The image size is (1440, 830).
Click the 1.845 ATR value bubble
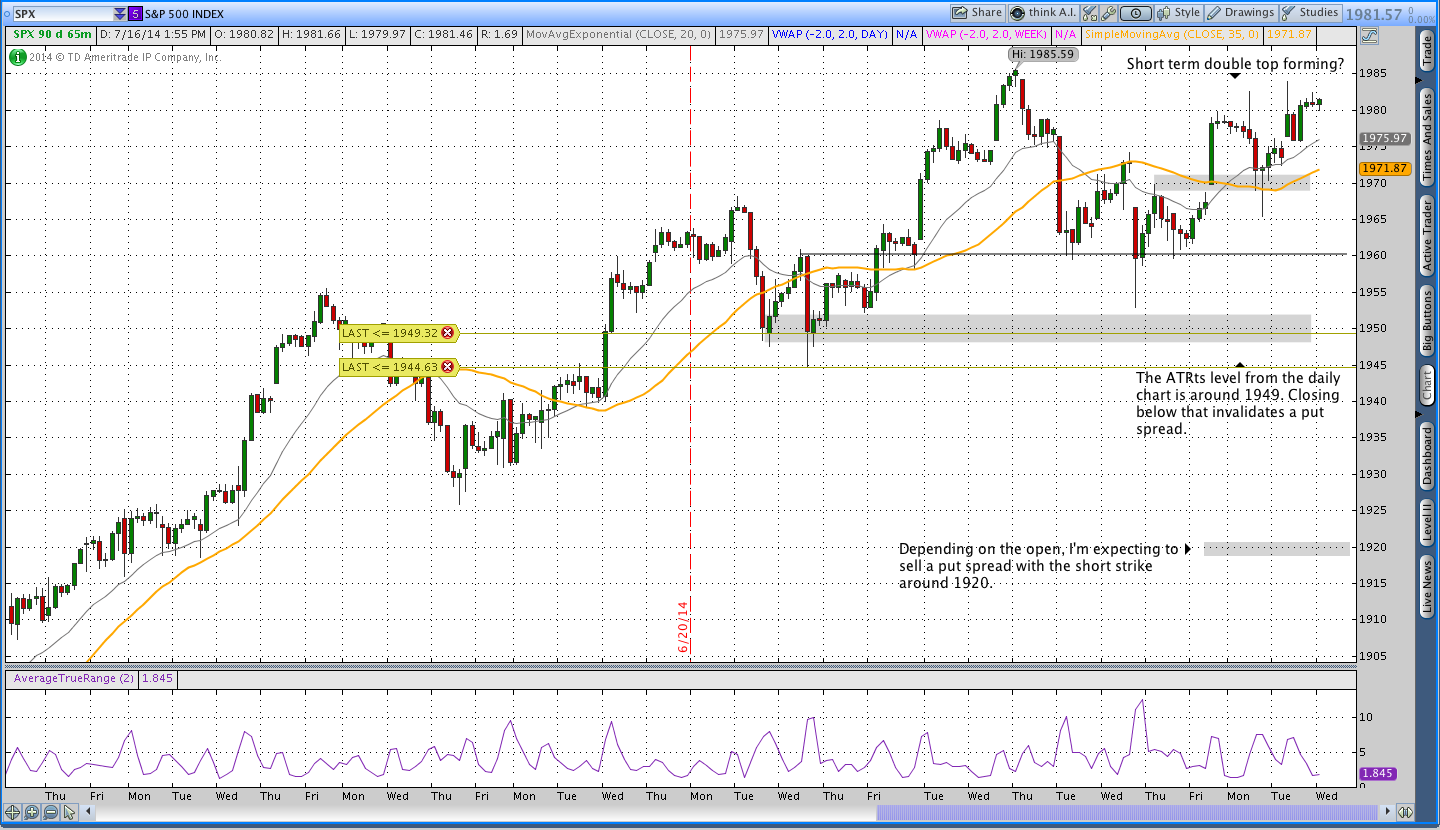[x=1378, y=774]
